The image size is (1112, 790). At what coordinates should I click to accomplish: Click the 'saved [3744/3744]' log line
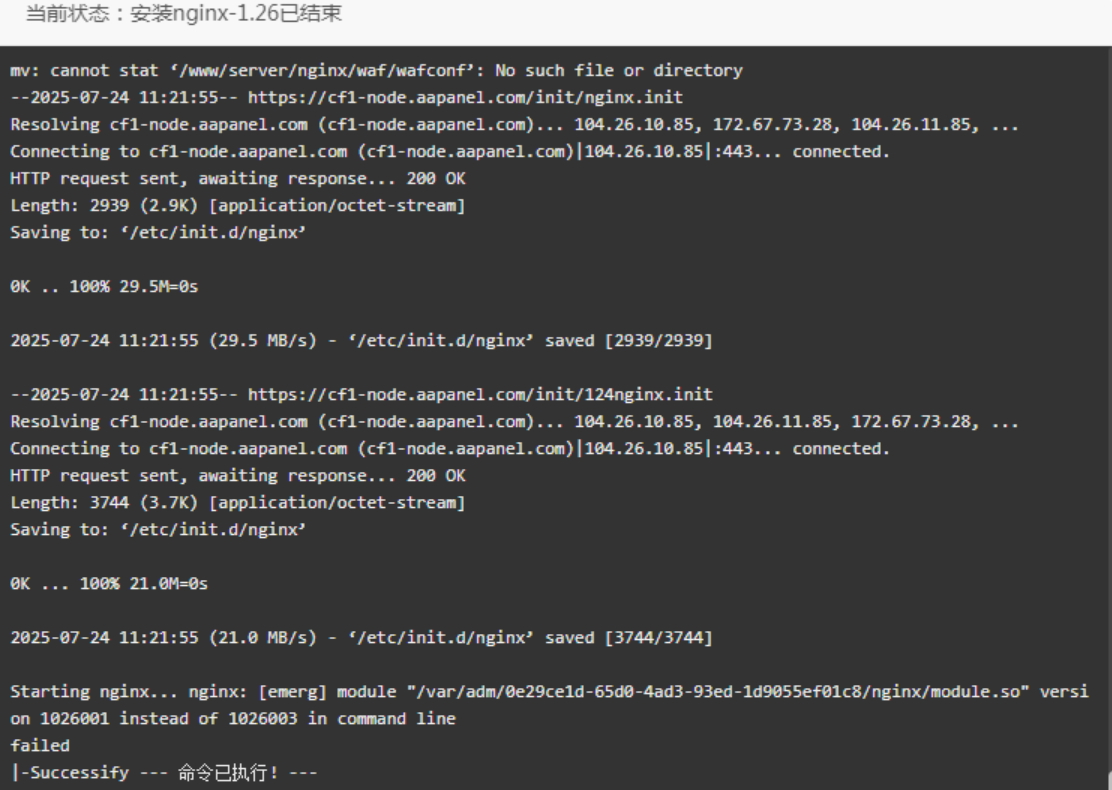361,638
